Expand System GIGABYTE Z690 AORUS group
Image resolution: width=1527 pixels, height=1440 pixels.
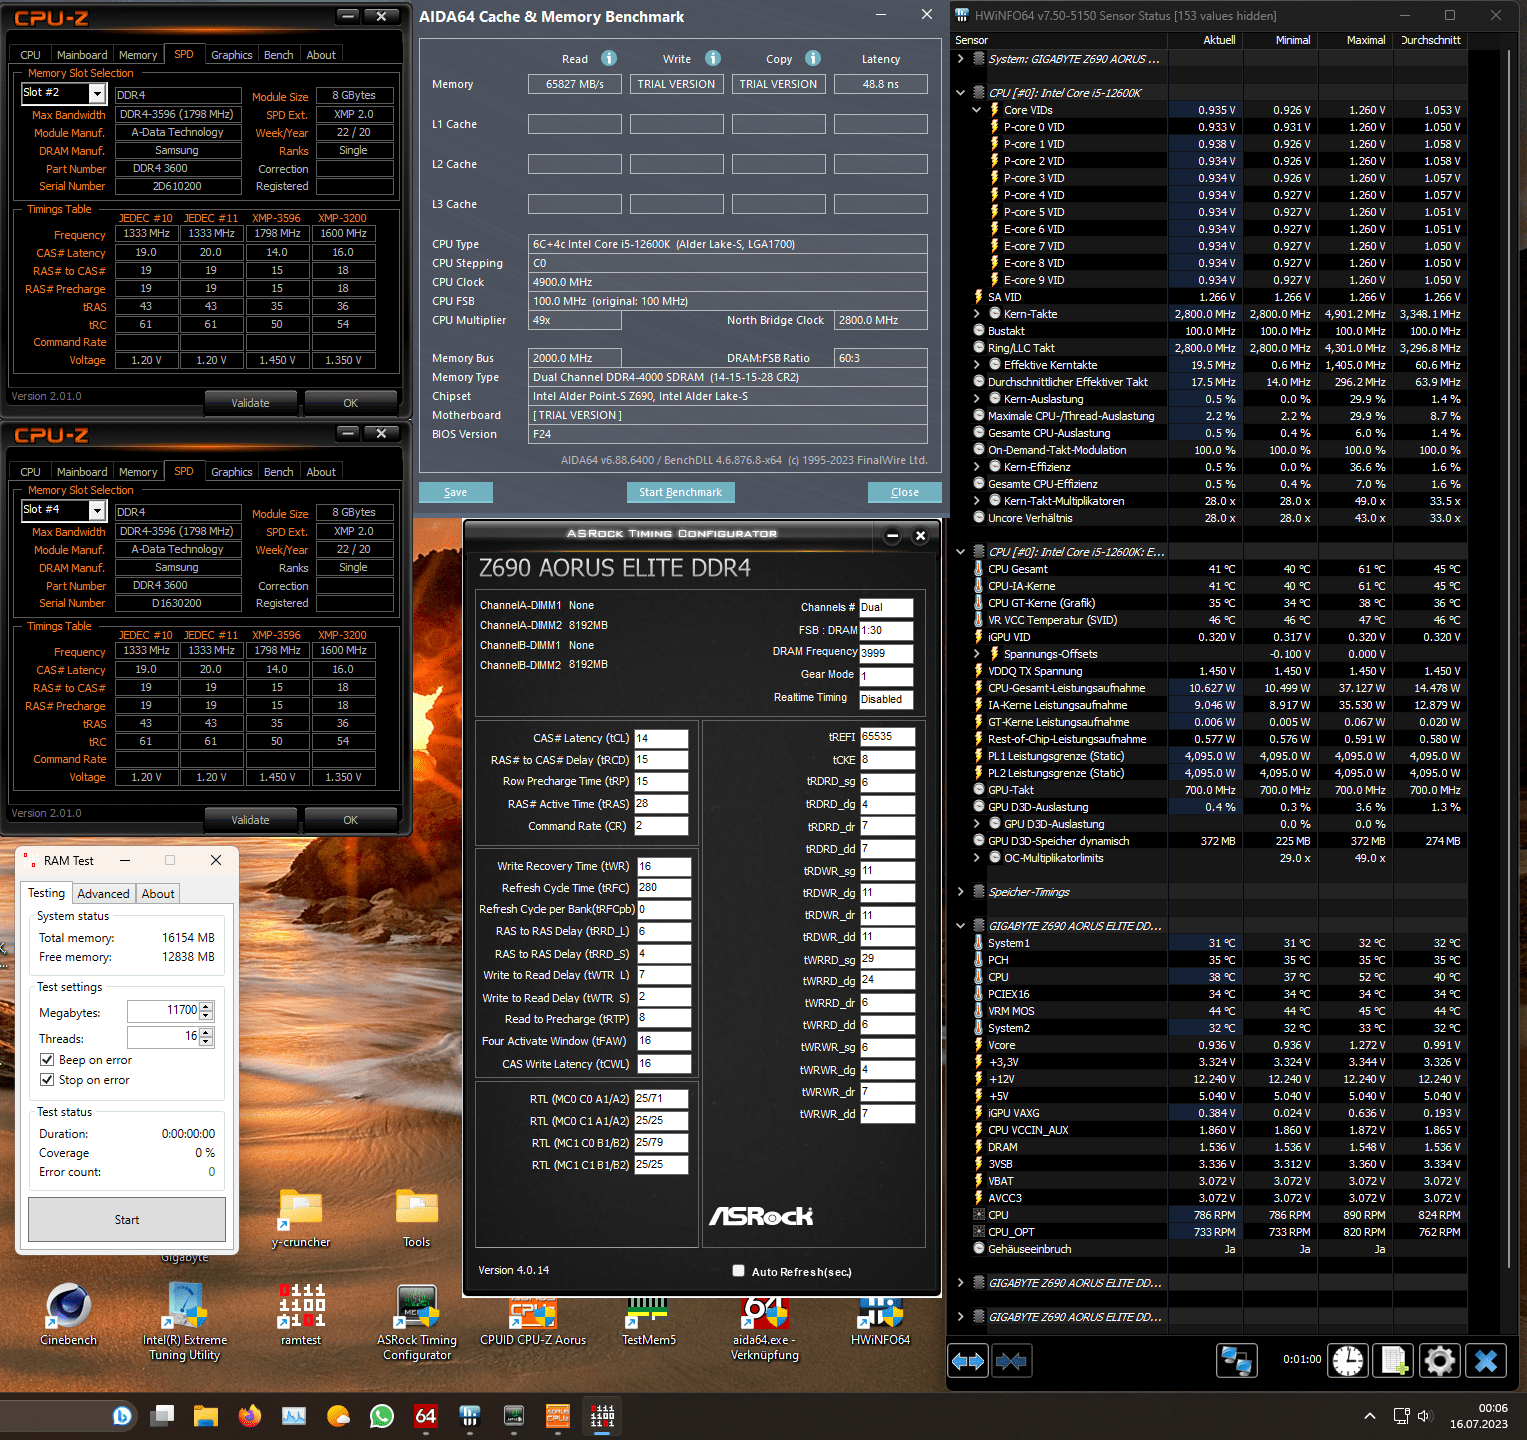coord(961,59)
